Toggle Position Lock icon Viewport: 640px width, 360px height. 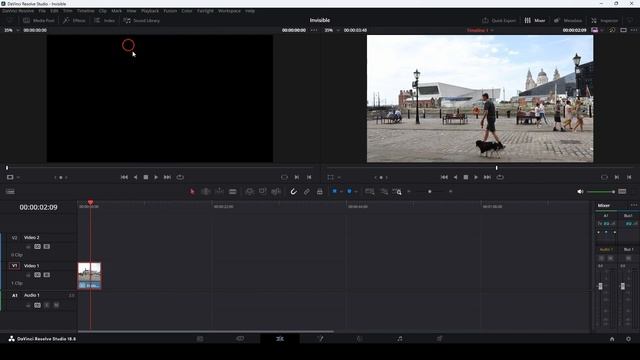[x=320, y=191]
